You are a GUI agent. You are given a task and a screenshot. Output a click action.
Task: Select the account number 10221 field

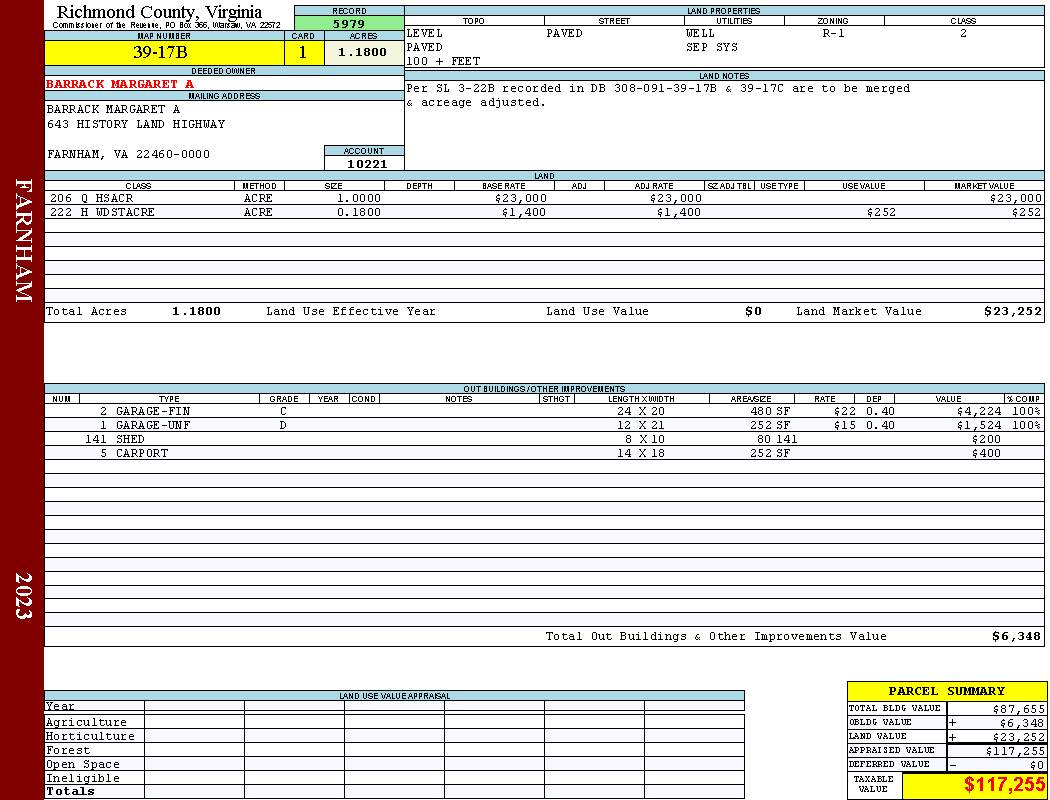pos(364,163)
